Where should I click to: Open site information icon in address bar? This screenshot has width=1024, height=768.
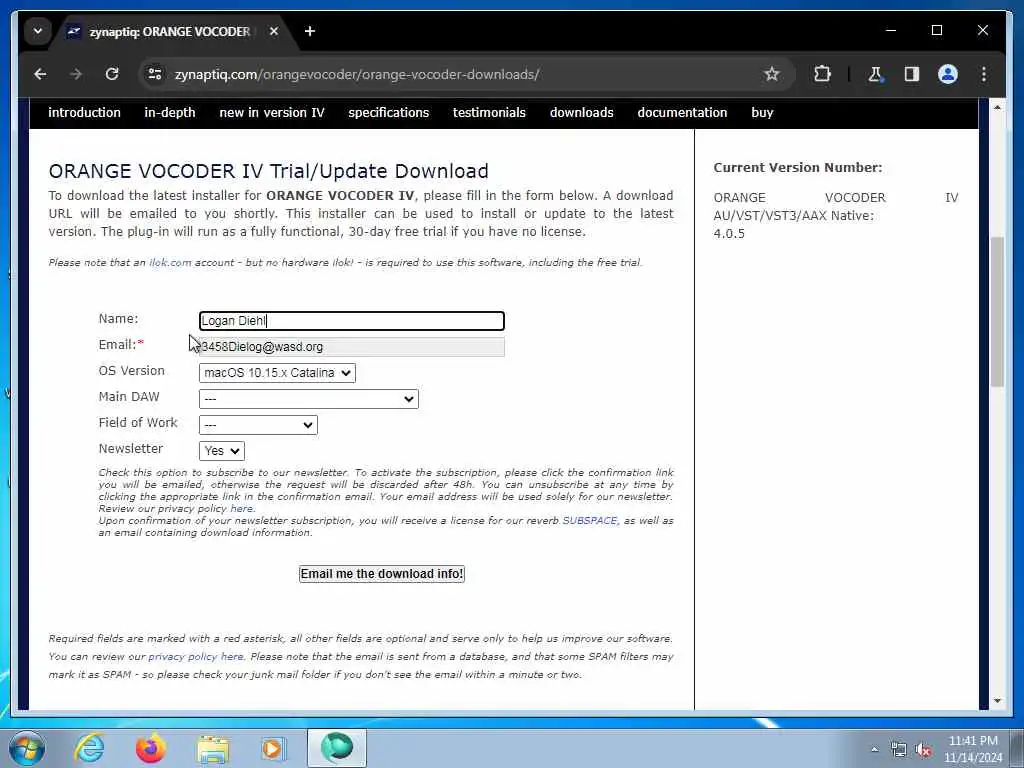click(155, 74)
